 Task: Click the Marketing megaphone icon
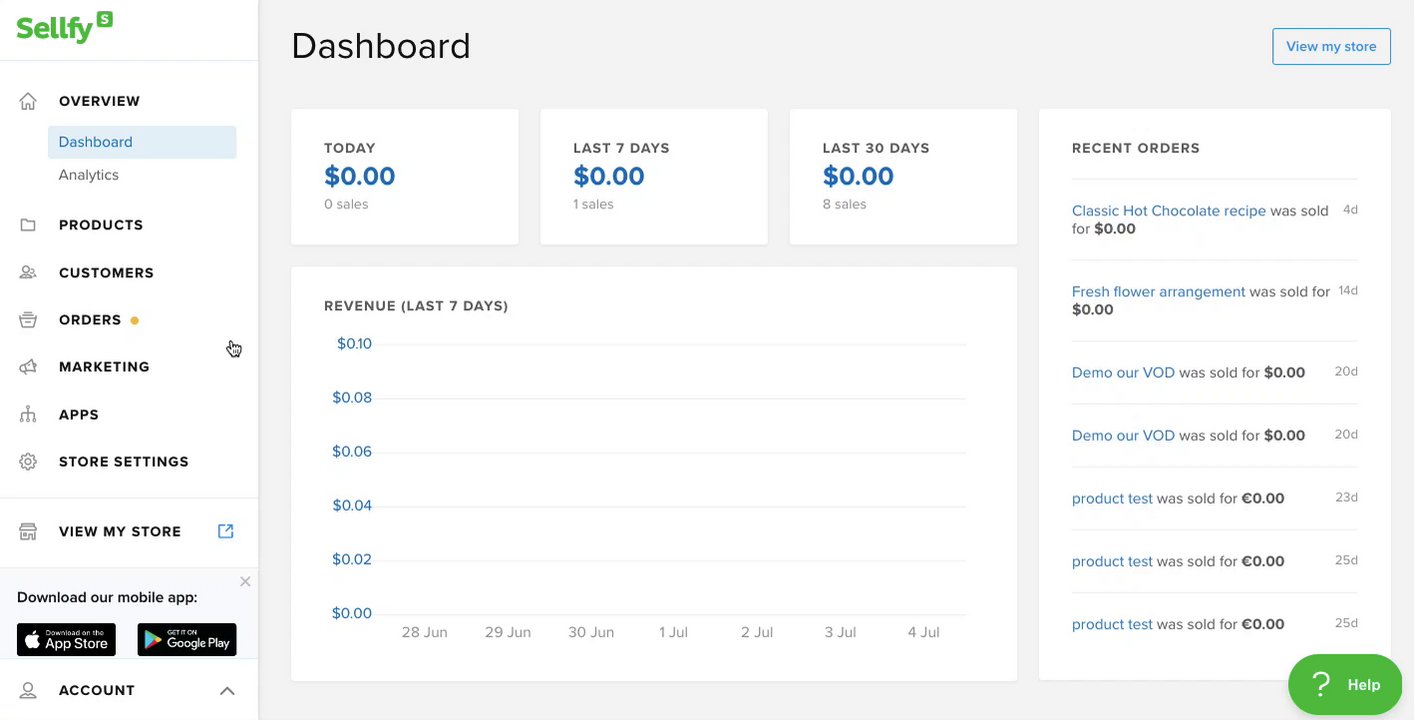(x=28, y=367)
